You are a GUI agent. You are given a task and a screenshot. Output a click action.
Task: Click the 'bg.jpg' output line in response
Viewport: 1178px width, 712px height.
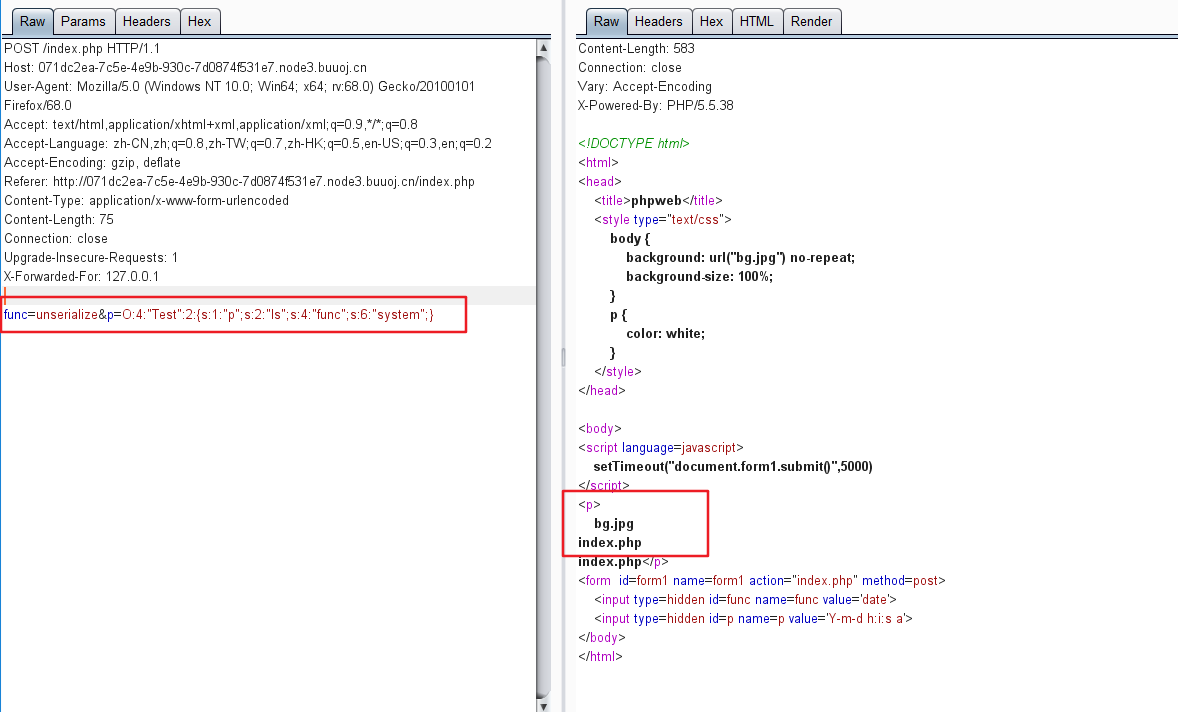(x=614, y=523)
